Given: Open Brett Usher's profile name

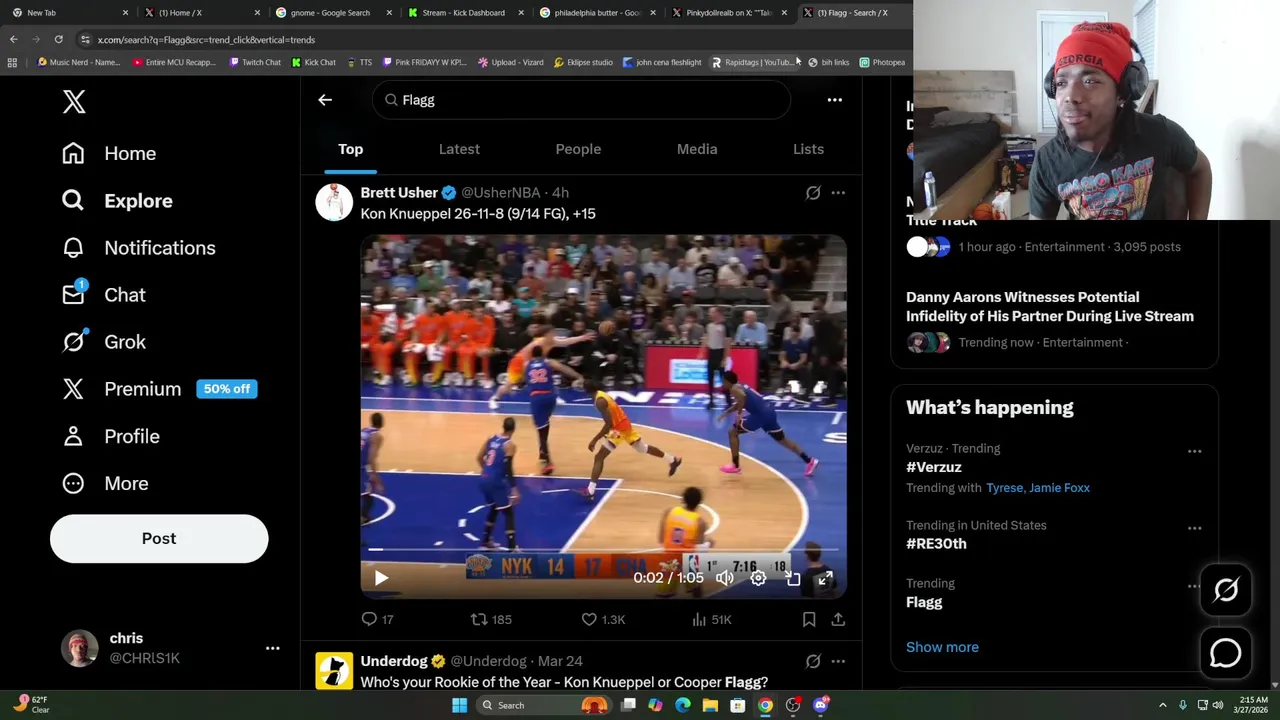Looking at the screenshot, I should tap(399, 192).
